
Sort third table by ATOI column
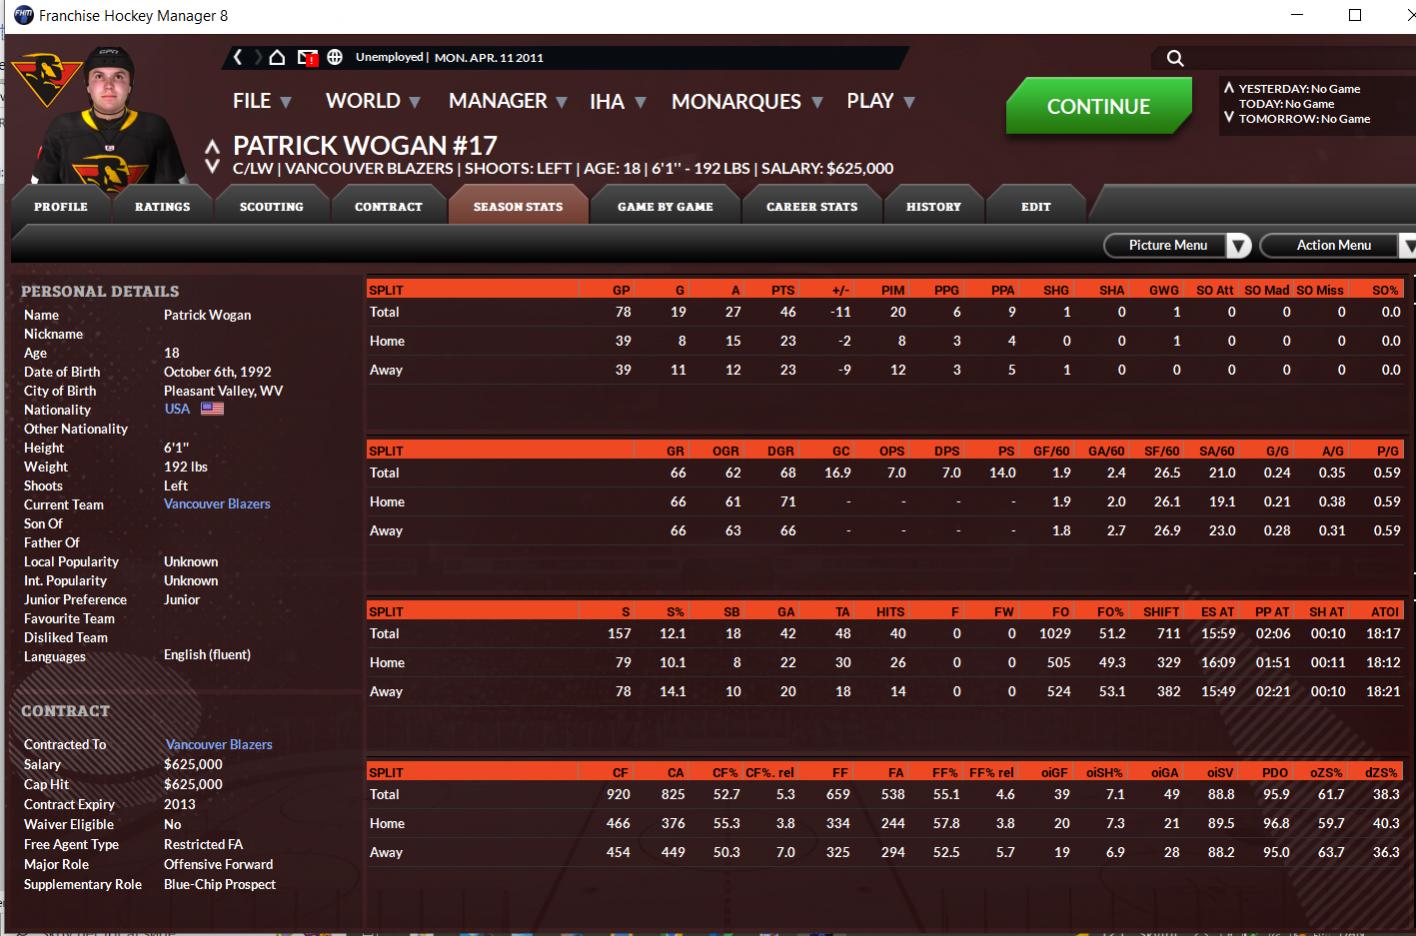(1385, 612)
